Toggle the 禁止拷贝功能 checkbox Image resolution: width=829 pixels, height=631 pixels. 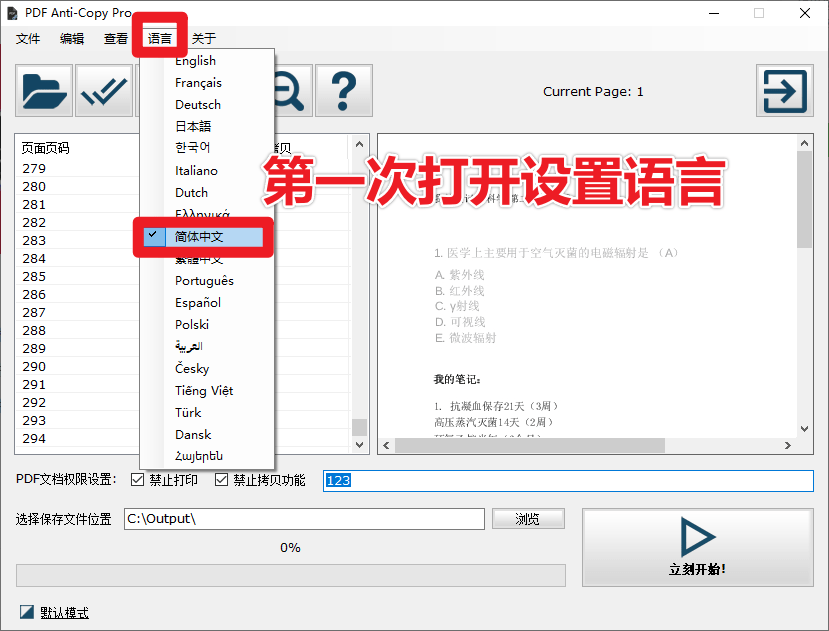222,480
